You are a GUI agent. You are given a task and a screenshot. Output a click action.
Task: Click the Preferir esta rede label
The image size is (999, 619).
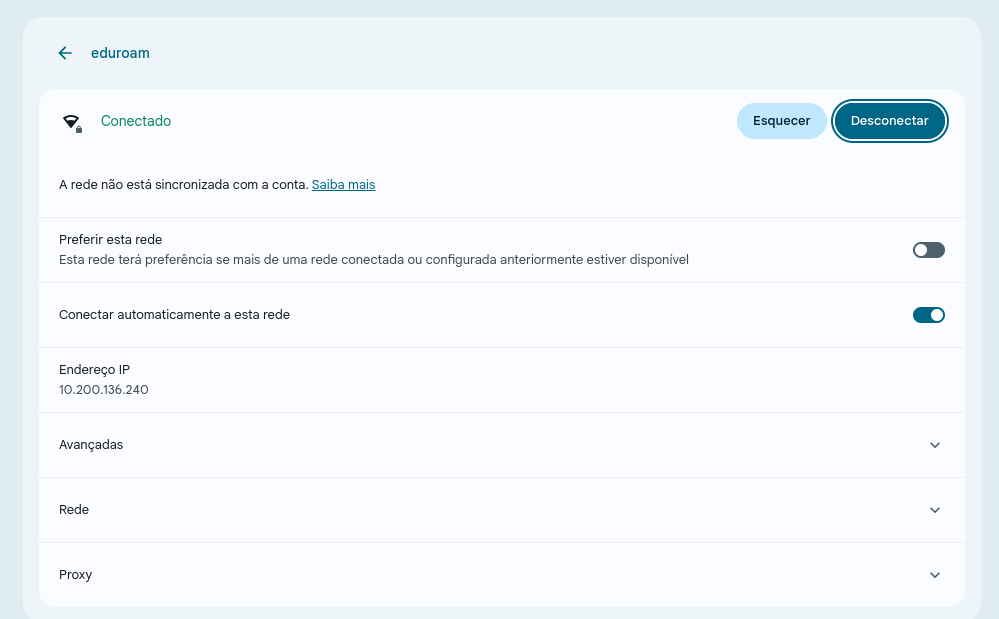tap(111, 240)
